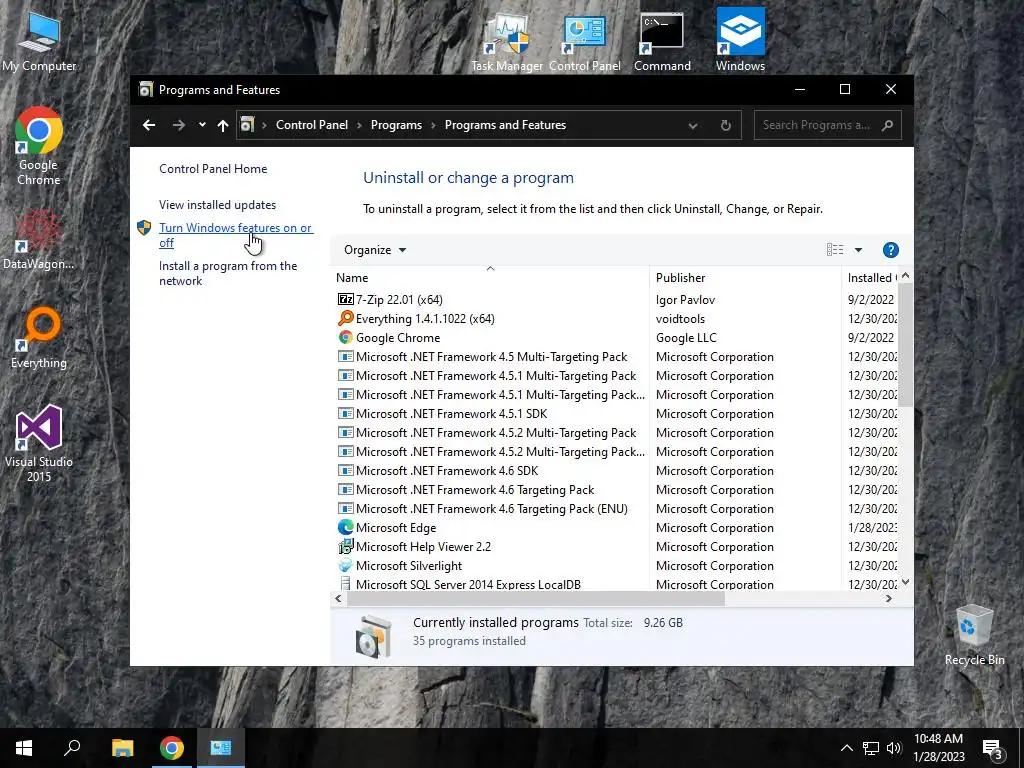
Task: Open DataWagon desktop shortcut
Action: point(39,239)
